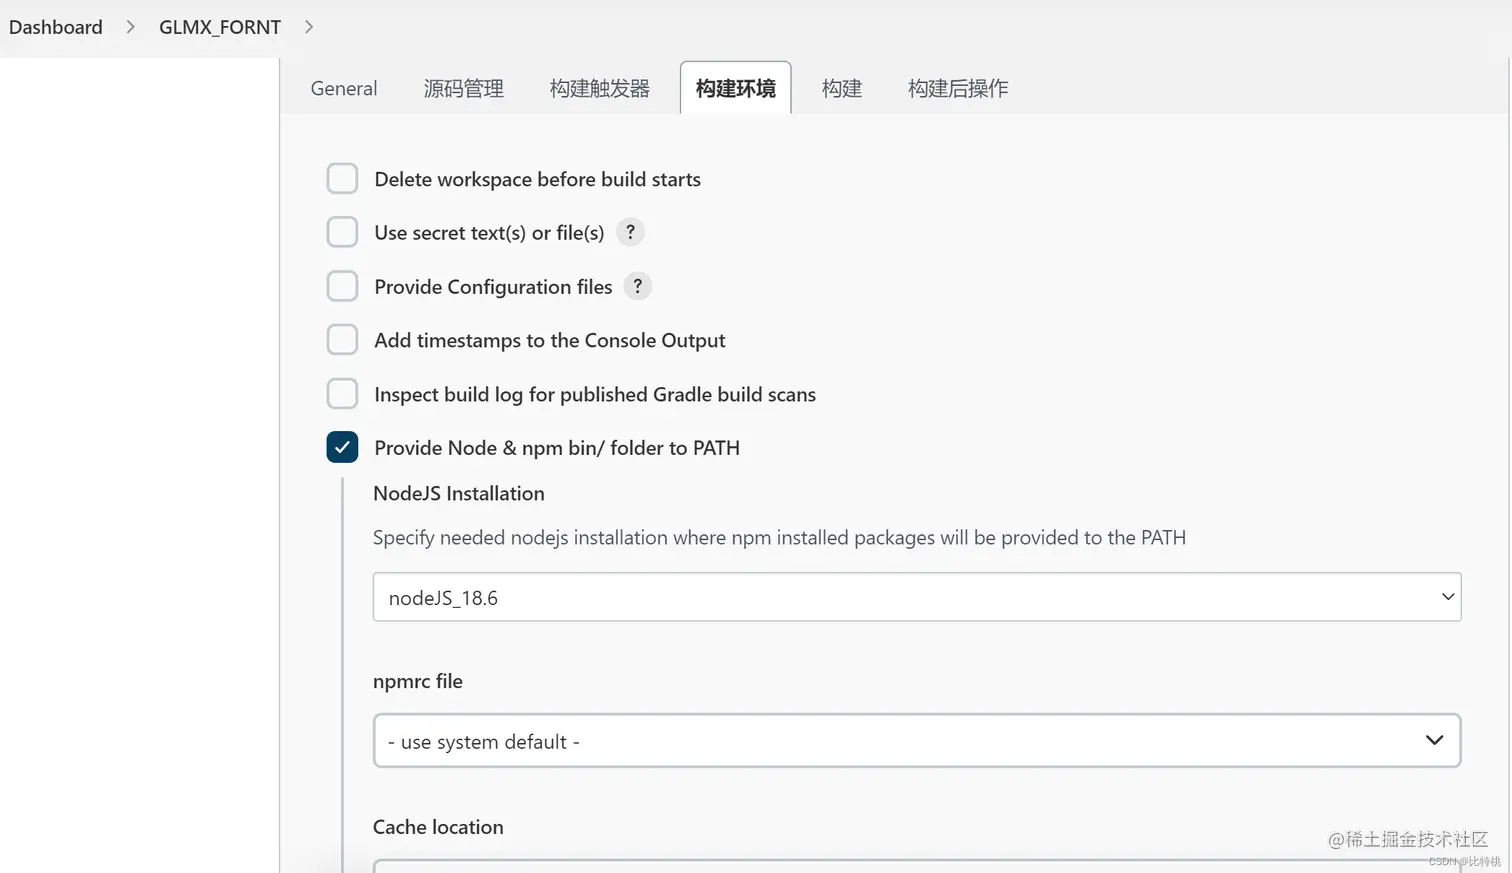Click the chevron after GLMX_FORNT breadcrumb
Viewport: 1512px width, 873px height.
coord(309,27)
